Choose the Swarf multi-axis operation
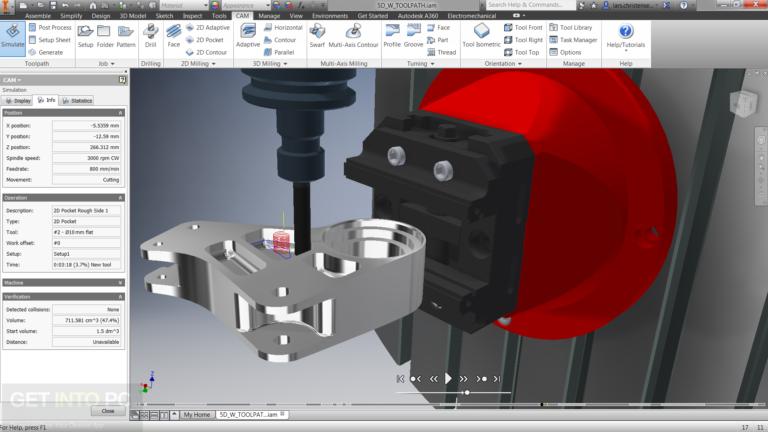768x432 pixels. [x=317, y=36]
